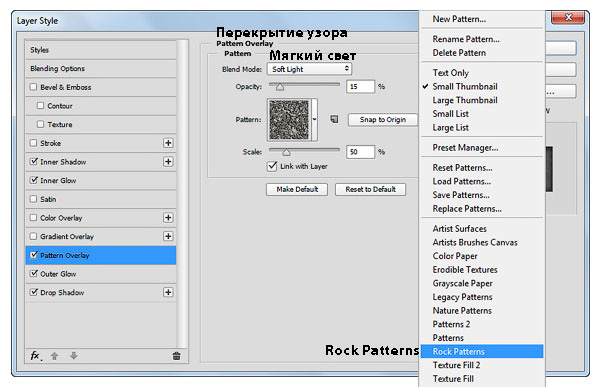The image size is (600, 387).
Task: Adjust the Opacity slider handle
Action: pos(280,87)
